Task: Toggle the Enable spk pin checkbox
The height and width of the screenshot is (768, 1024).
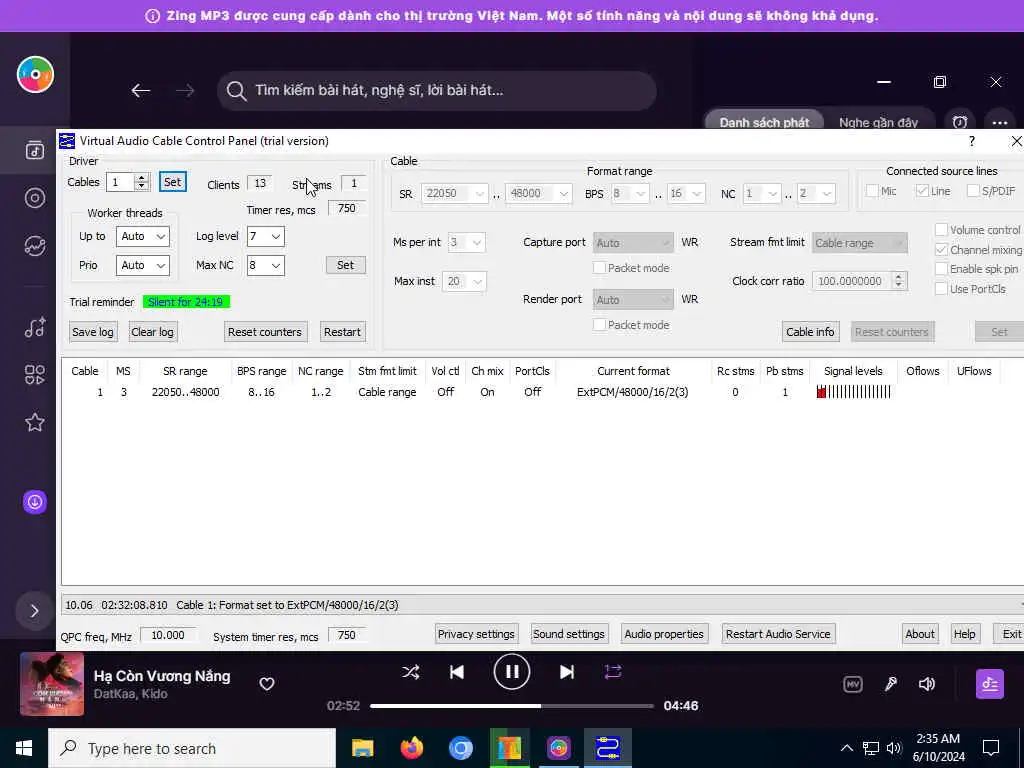Action: point(941,269)
